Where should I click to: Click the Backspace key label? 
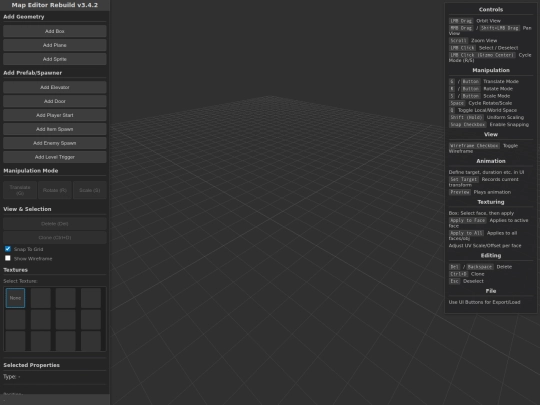tap(480, 267)
